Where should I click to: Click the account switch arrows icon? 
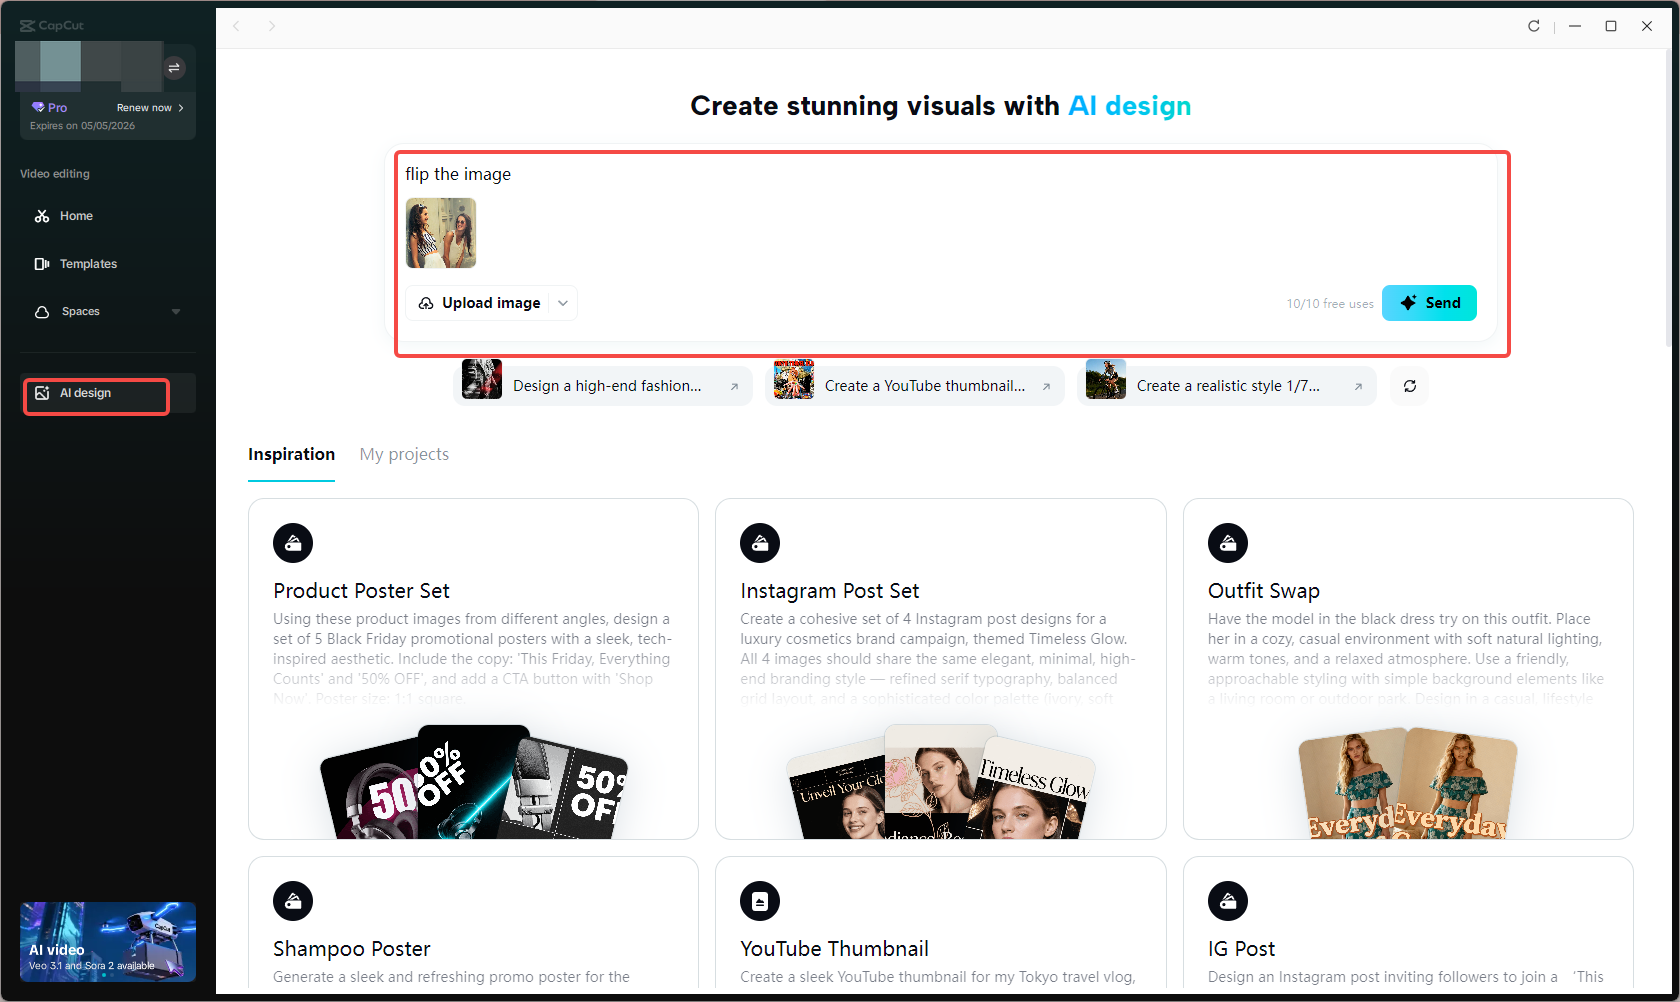pyautogui.click(x=175, y=68)
